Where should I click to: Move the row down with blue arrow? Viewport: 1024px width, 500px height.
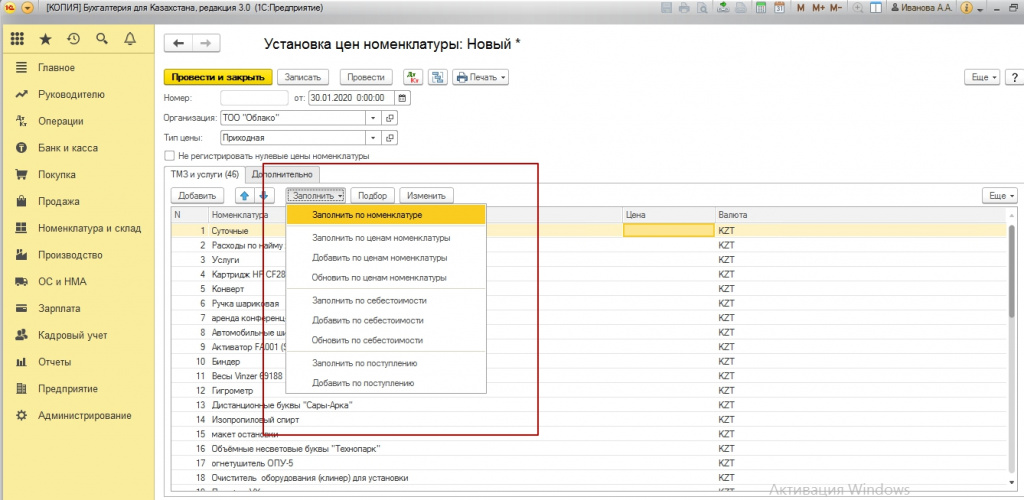pyautogui.click(x=264, y=195)
